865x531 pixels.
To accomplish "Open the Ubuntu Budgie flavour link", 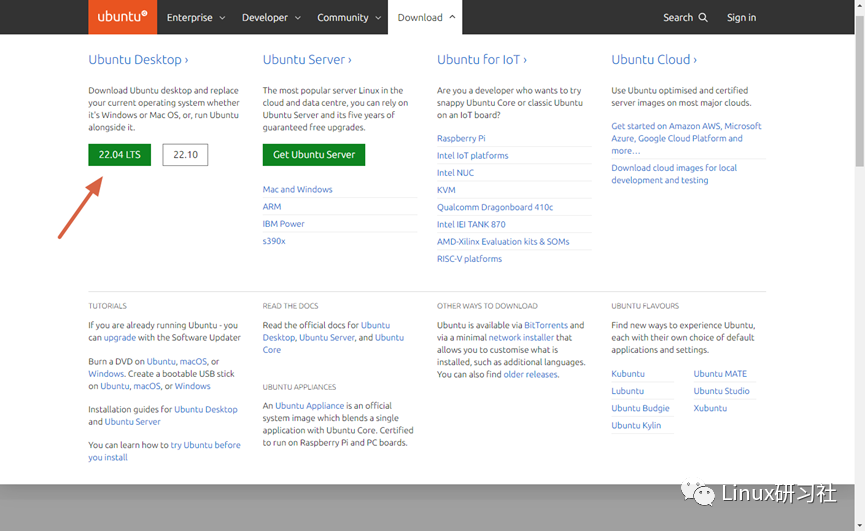I will point(640,407).
